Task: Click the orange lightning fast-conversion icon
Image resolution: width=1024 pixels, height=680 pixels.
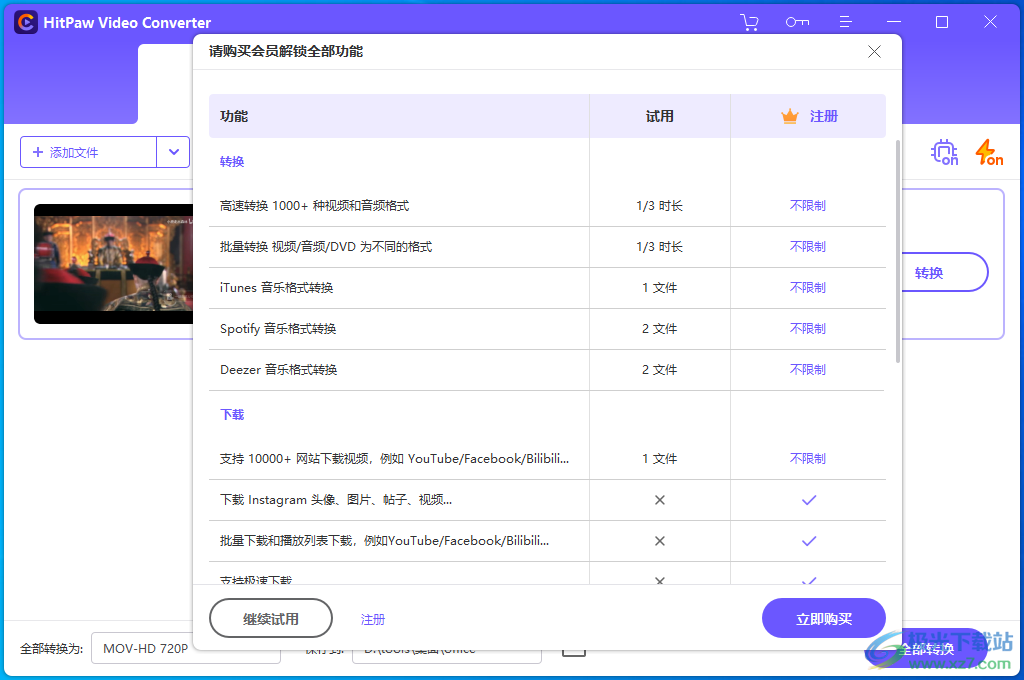Action: tap(988, 152)
